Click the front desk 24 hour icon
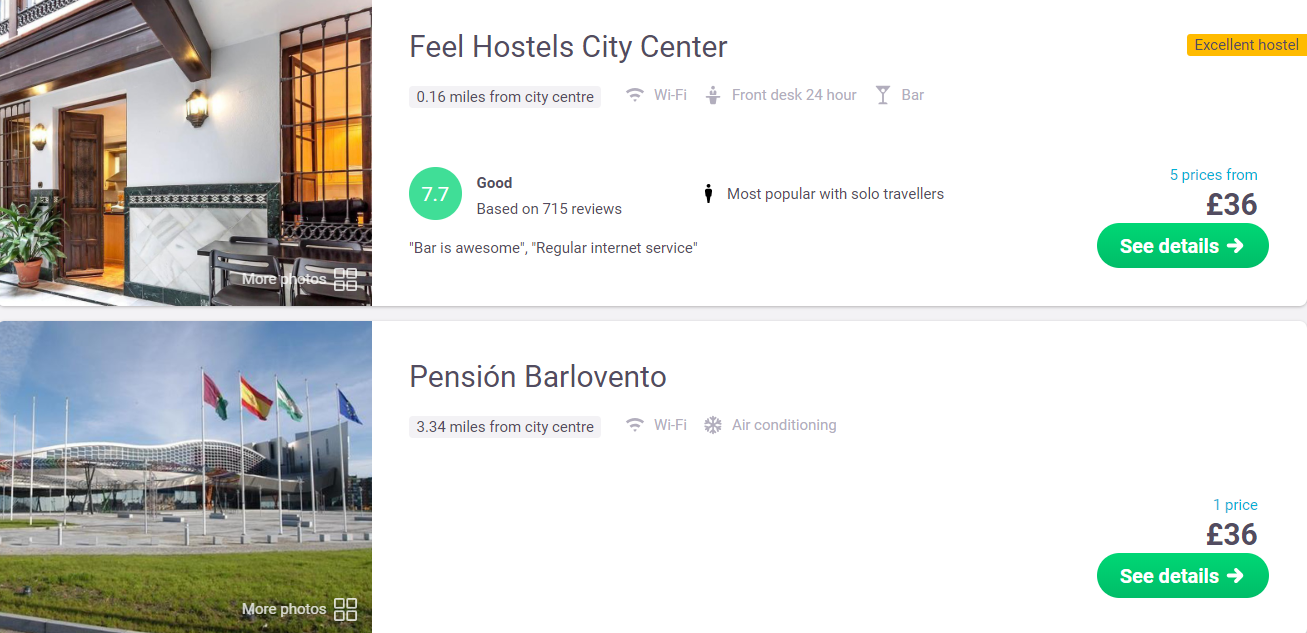Image resolution: width=1307 pixels, height=633 pixels. pos(713,96)
